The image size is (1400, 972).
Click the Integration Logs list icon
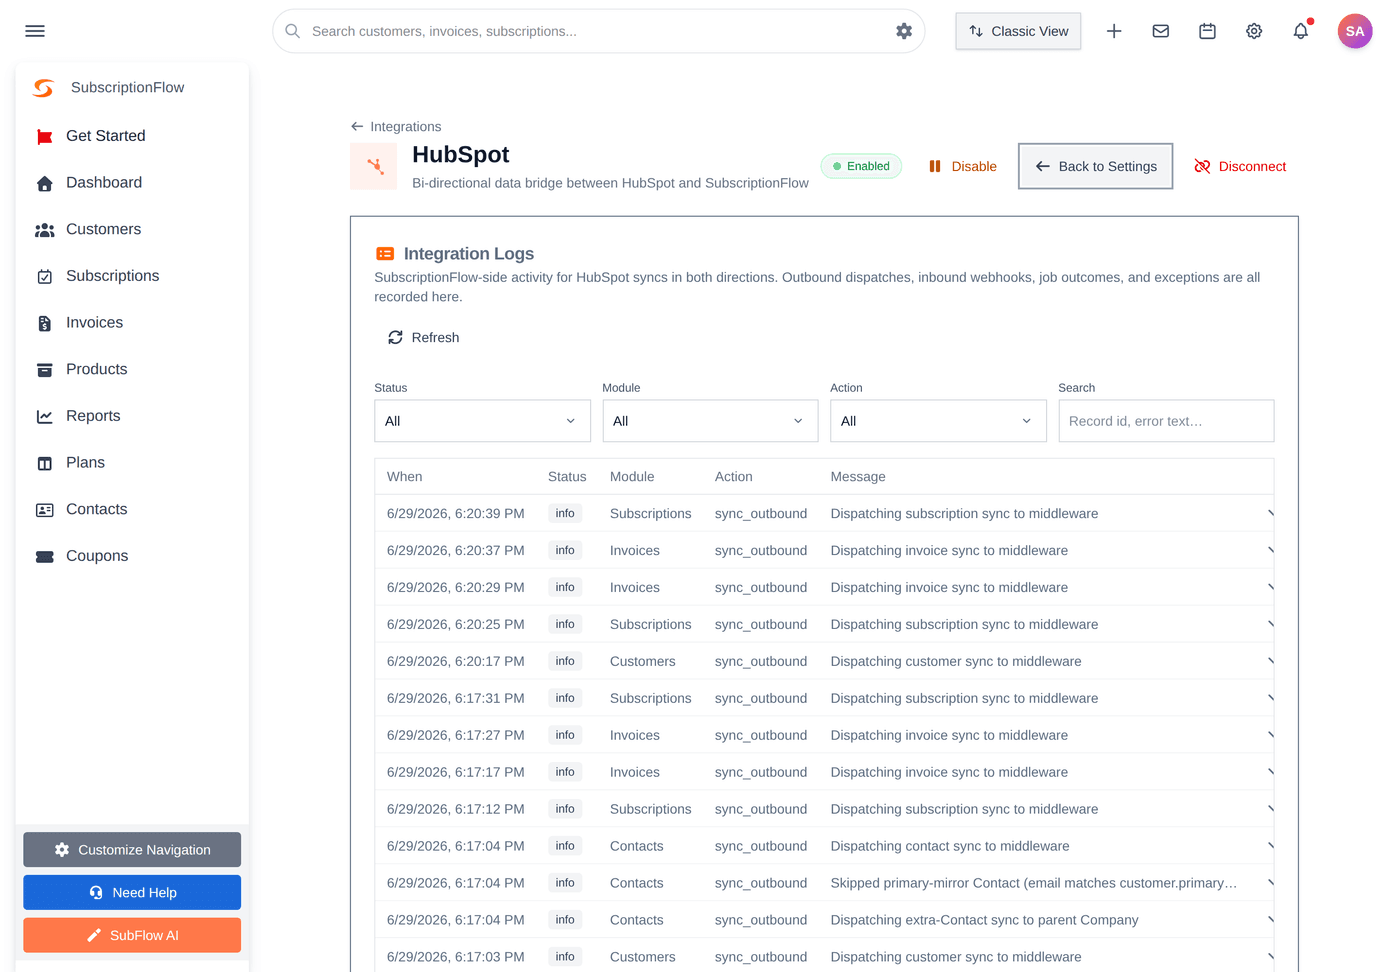pos(385,254)
